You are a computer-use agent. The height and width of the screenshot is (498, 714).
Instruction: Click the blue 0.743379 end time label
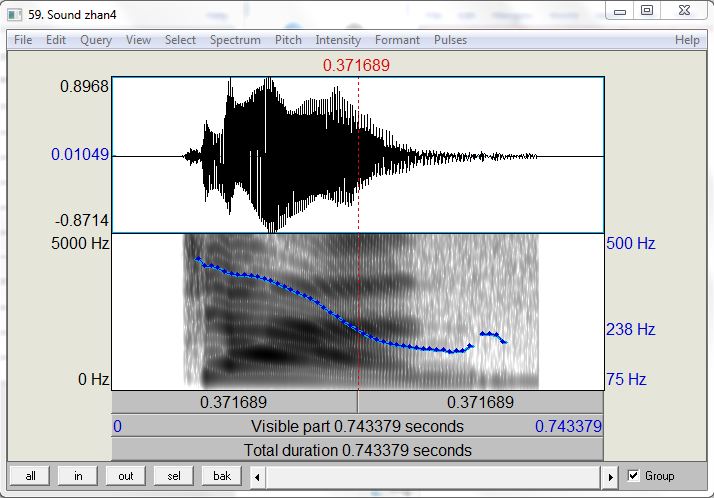pos(568,426)
